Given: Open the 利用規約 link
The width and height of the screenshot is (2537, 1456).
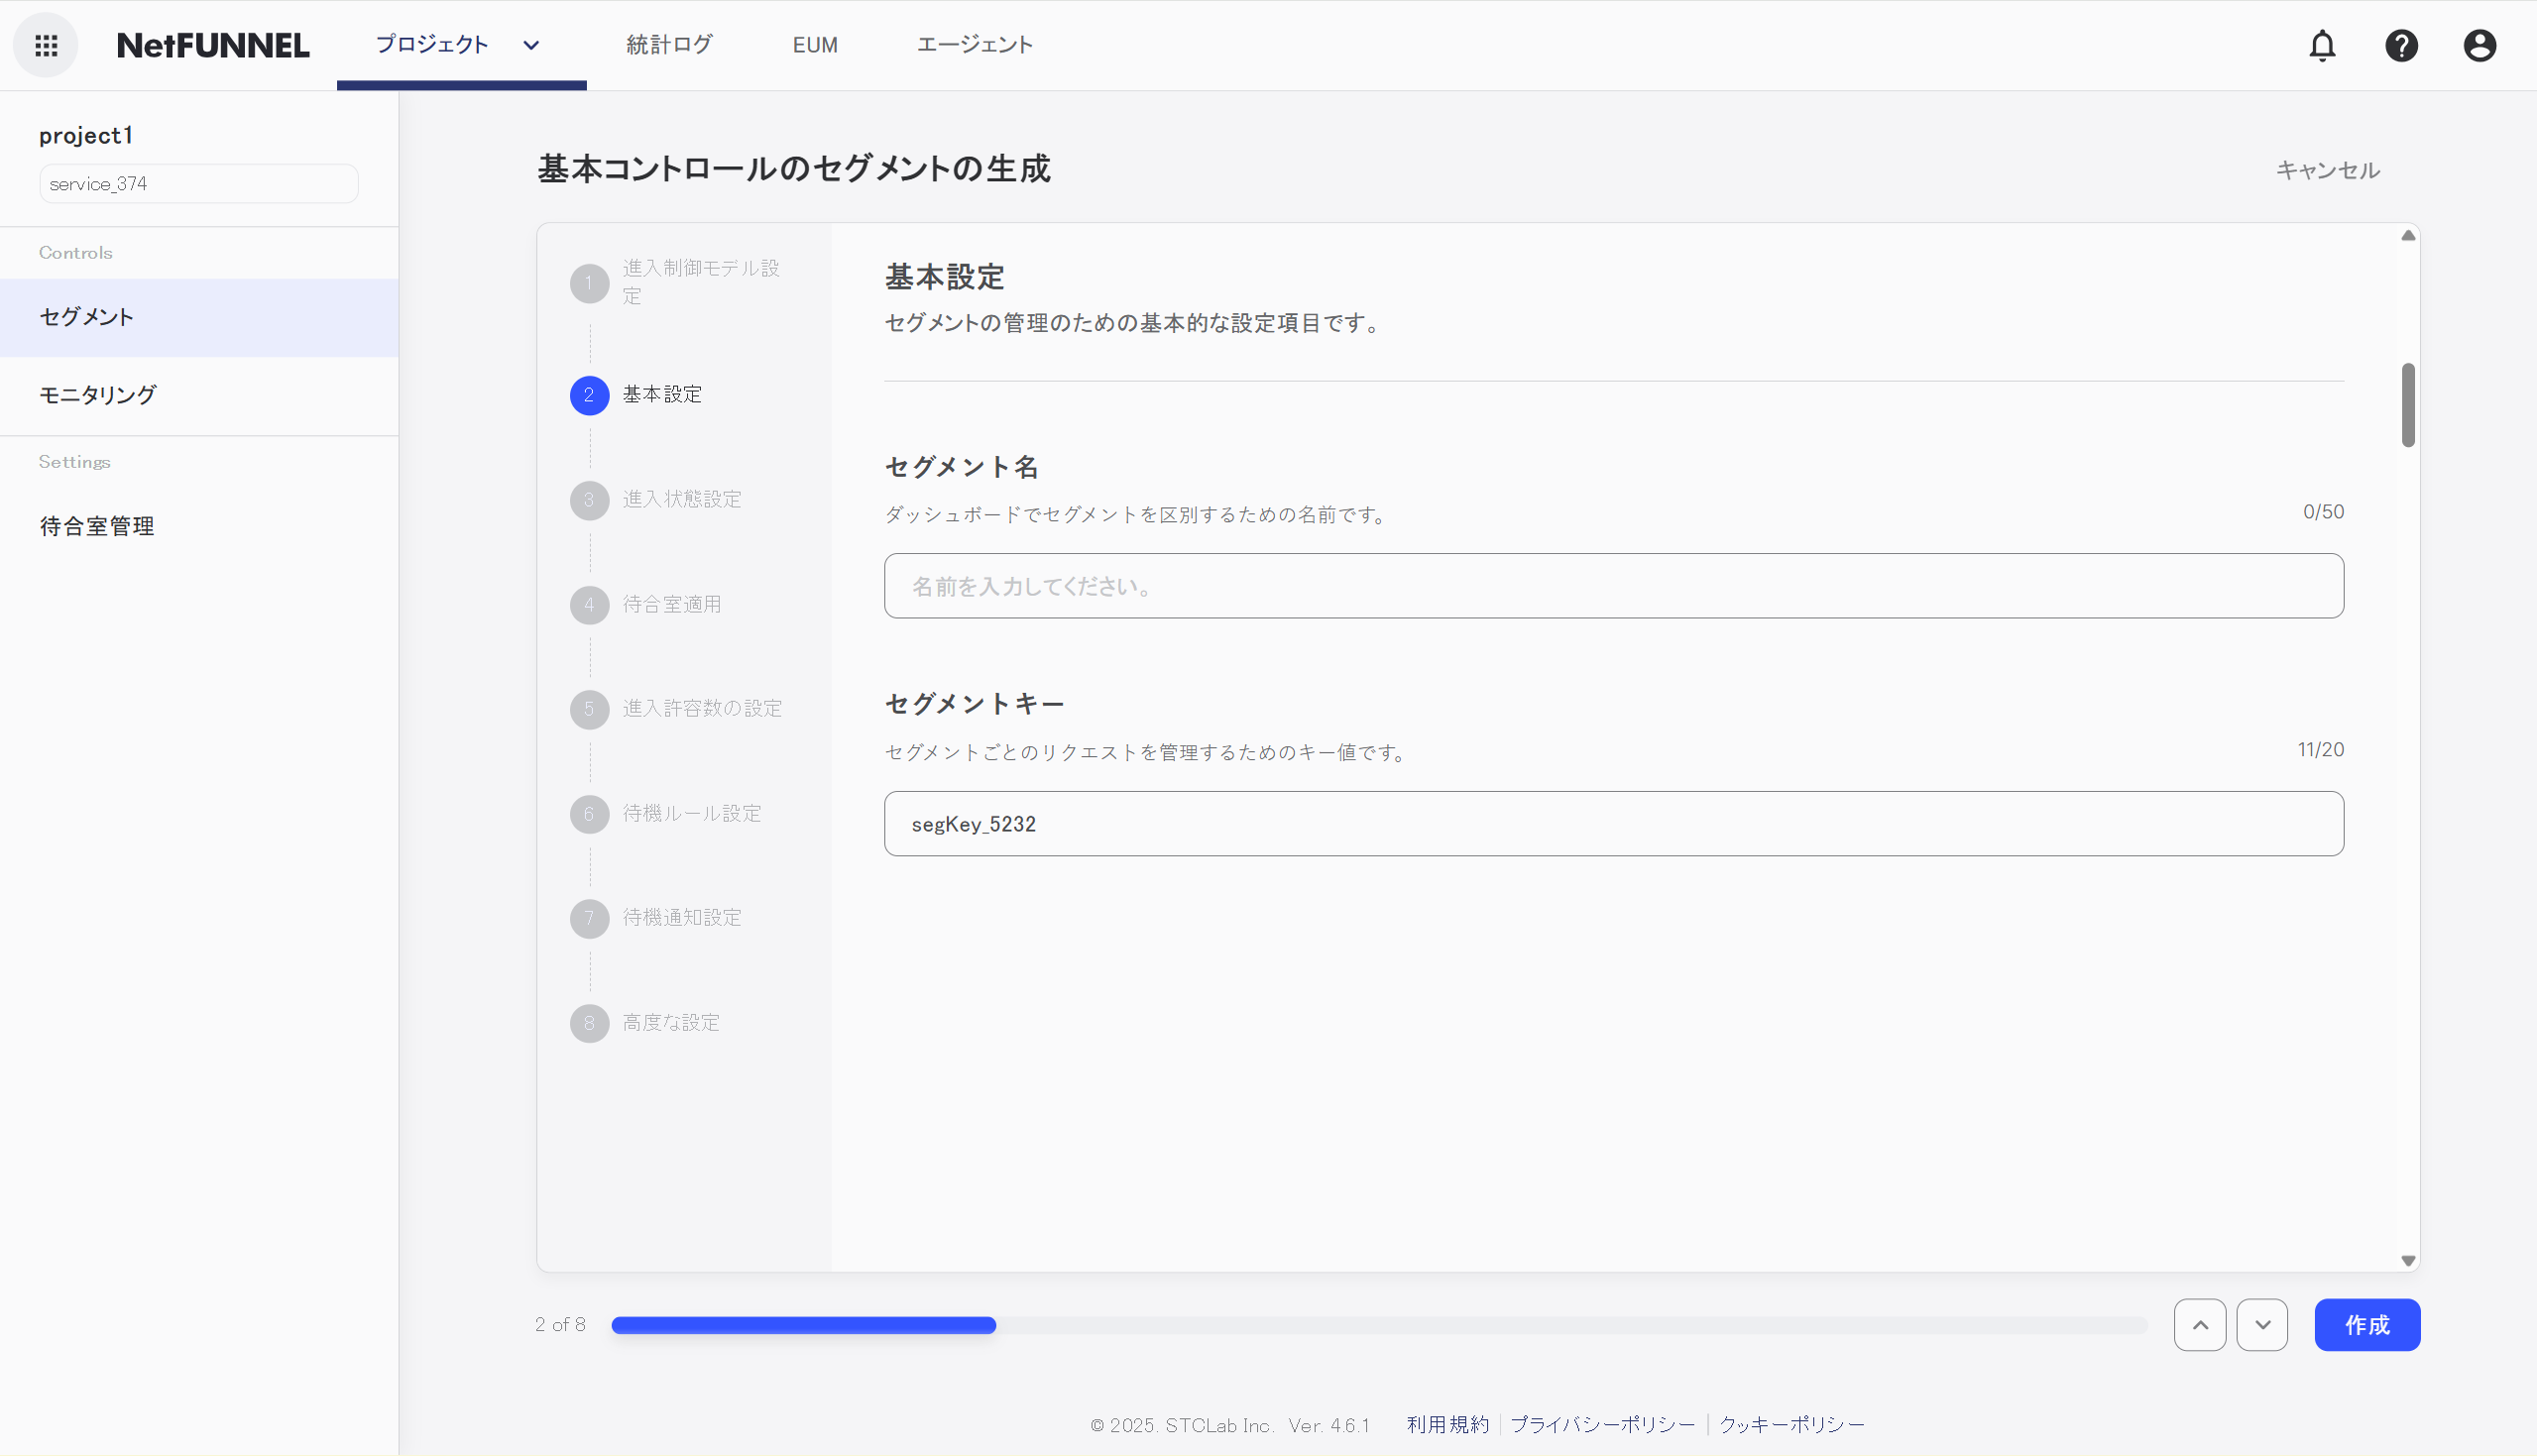Looking at the screenshot, I should (x=1447, y=1424).
